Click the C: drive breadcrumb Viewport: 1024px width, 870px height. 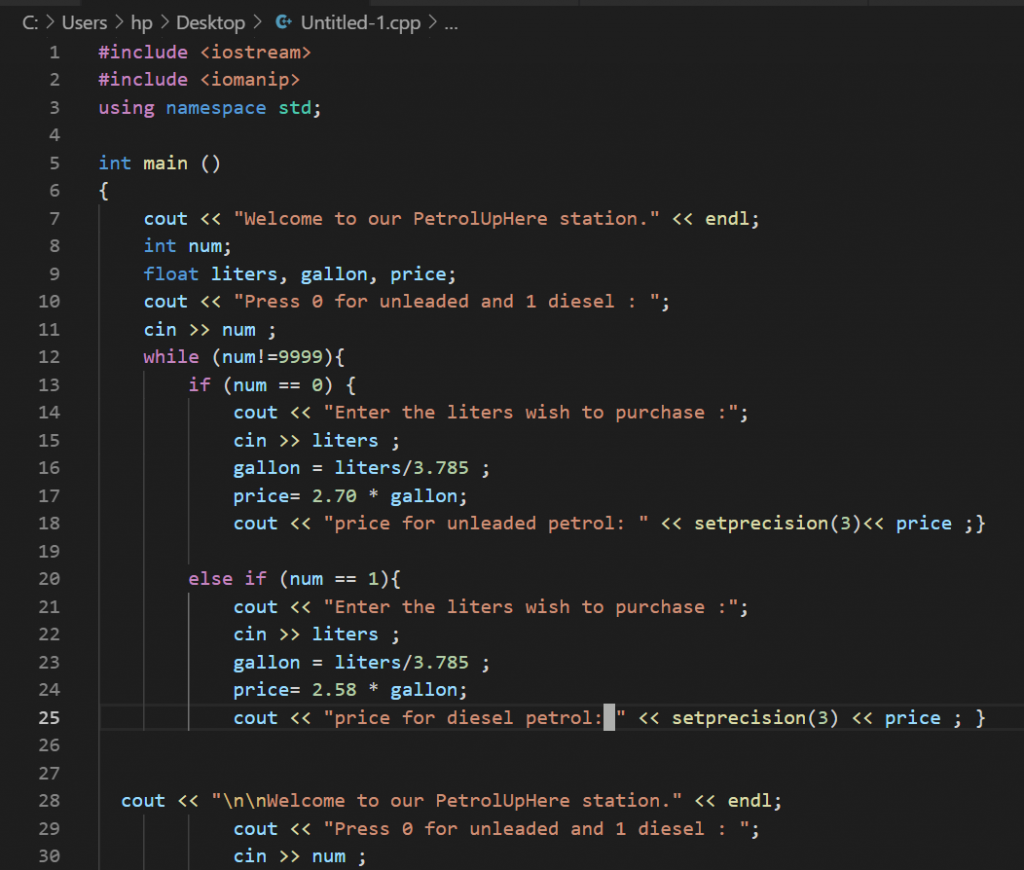[29, 23]
